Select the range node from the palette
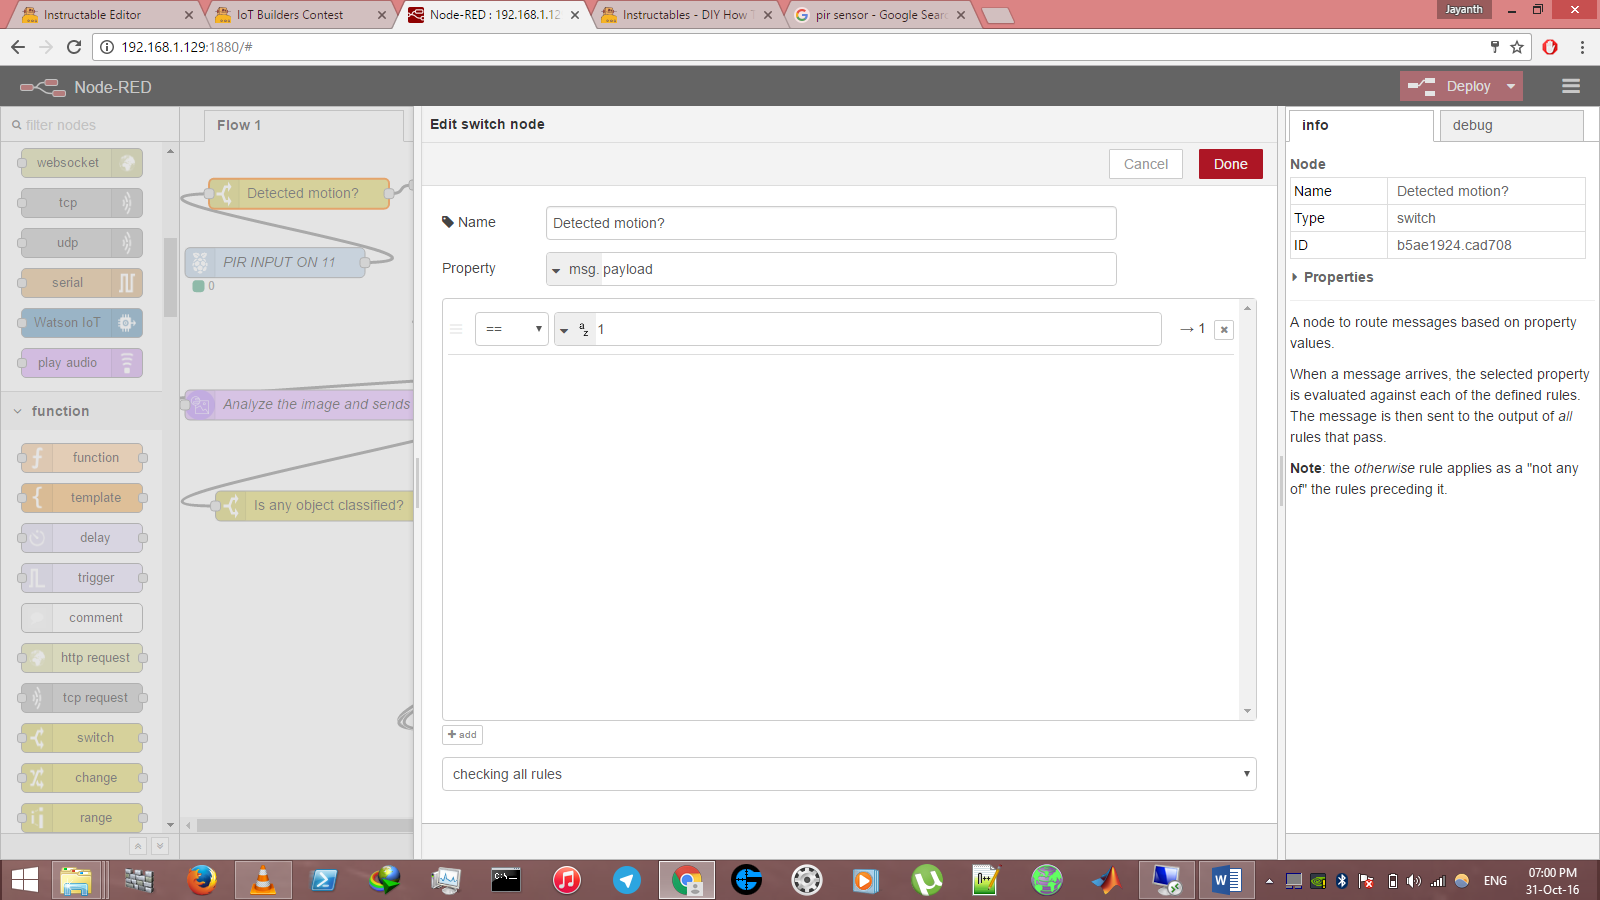The image size is (1600, 900). click(80, 817)
